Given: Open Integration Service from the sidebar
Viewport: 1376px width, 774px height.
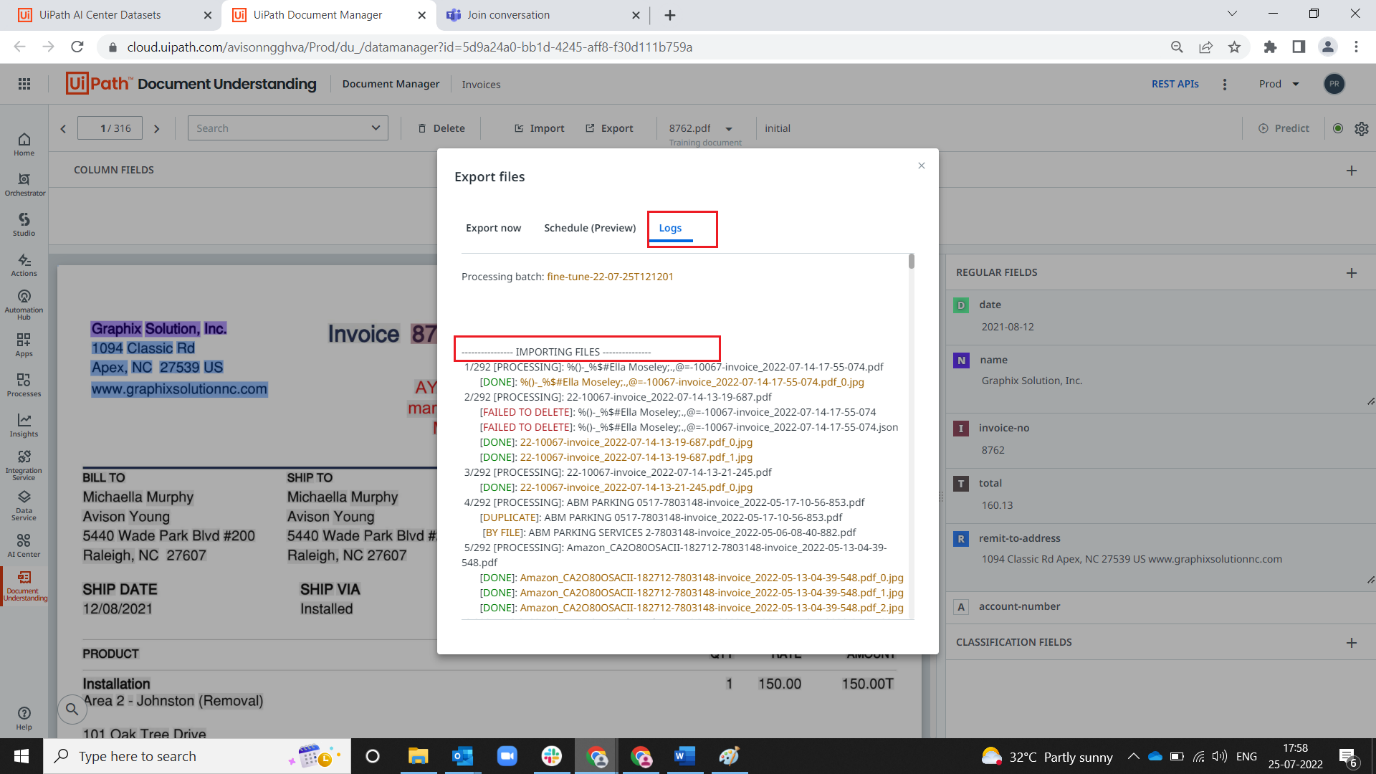Looking at the screenshot, I should [x=24, y=465].
